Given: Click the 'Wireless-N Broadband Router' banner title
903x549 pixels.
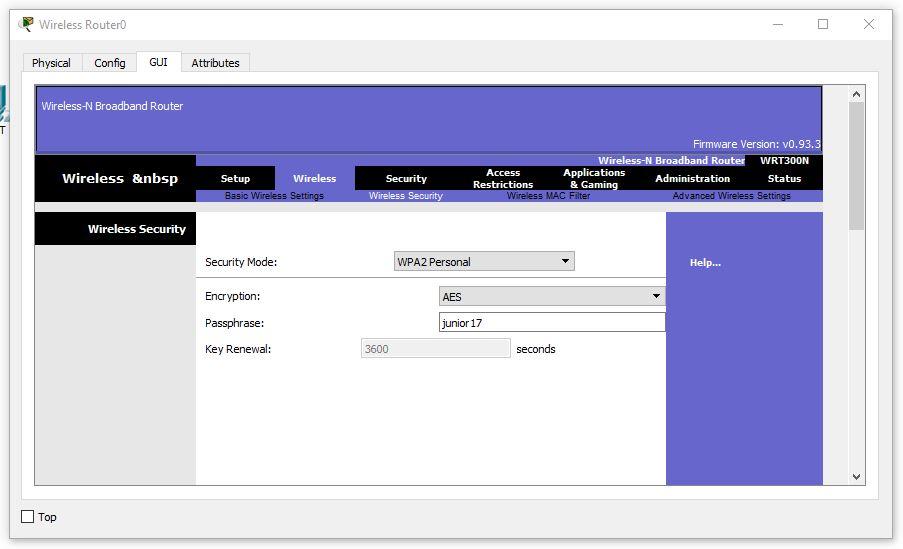Looking at the screenshot, I should (x=112, y=106).
